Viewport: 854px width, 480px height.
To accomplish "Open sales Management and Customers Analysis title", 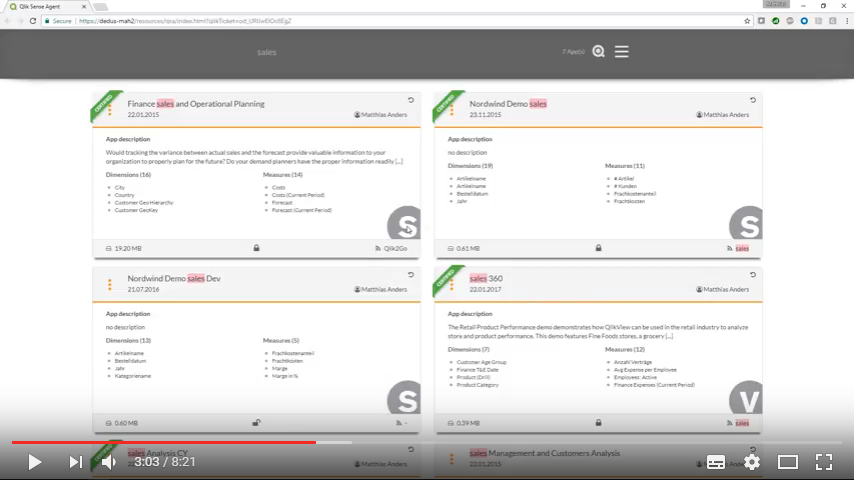I will coord(544,453).
